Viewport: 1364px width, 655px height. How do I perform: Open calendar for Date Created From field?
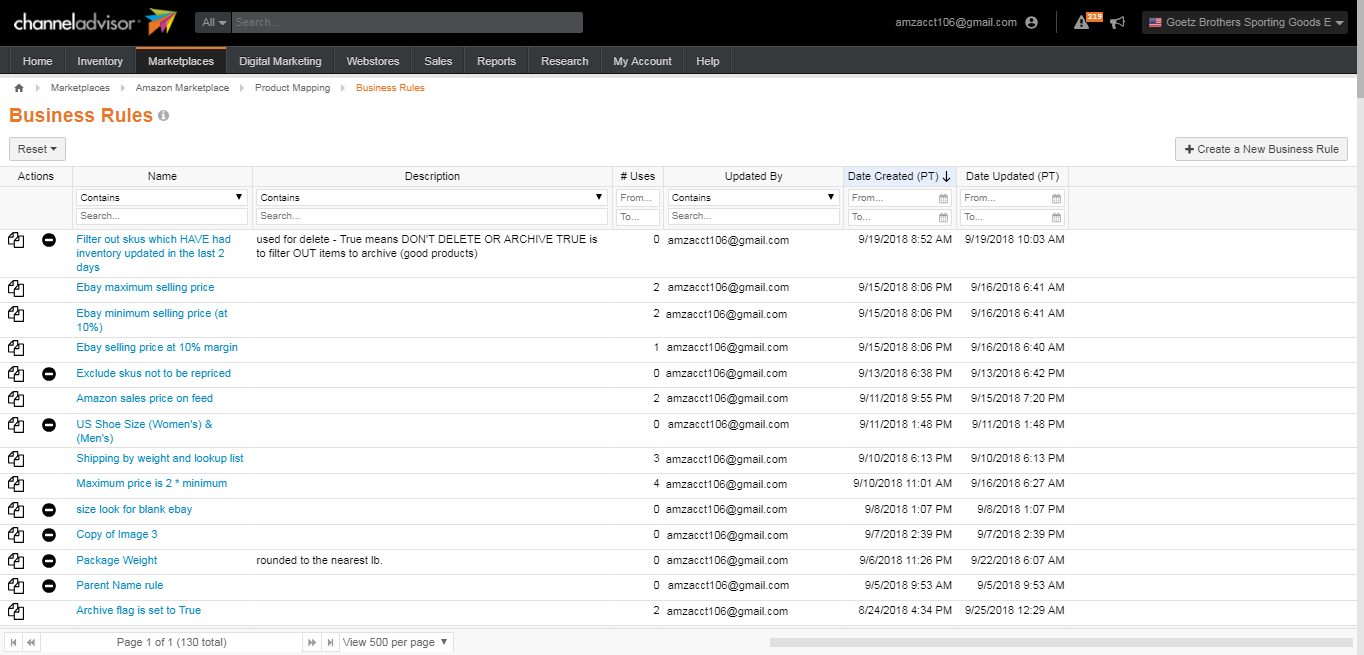point(943,198)
